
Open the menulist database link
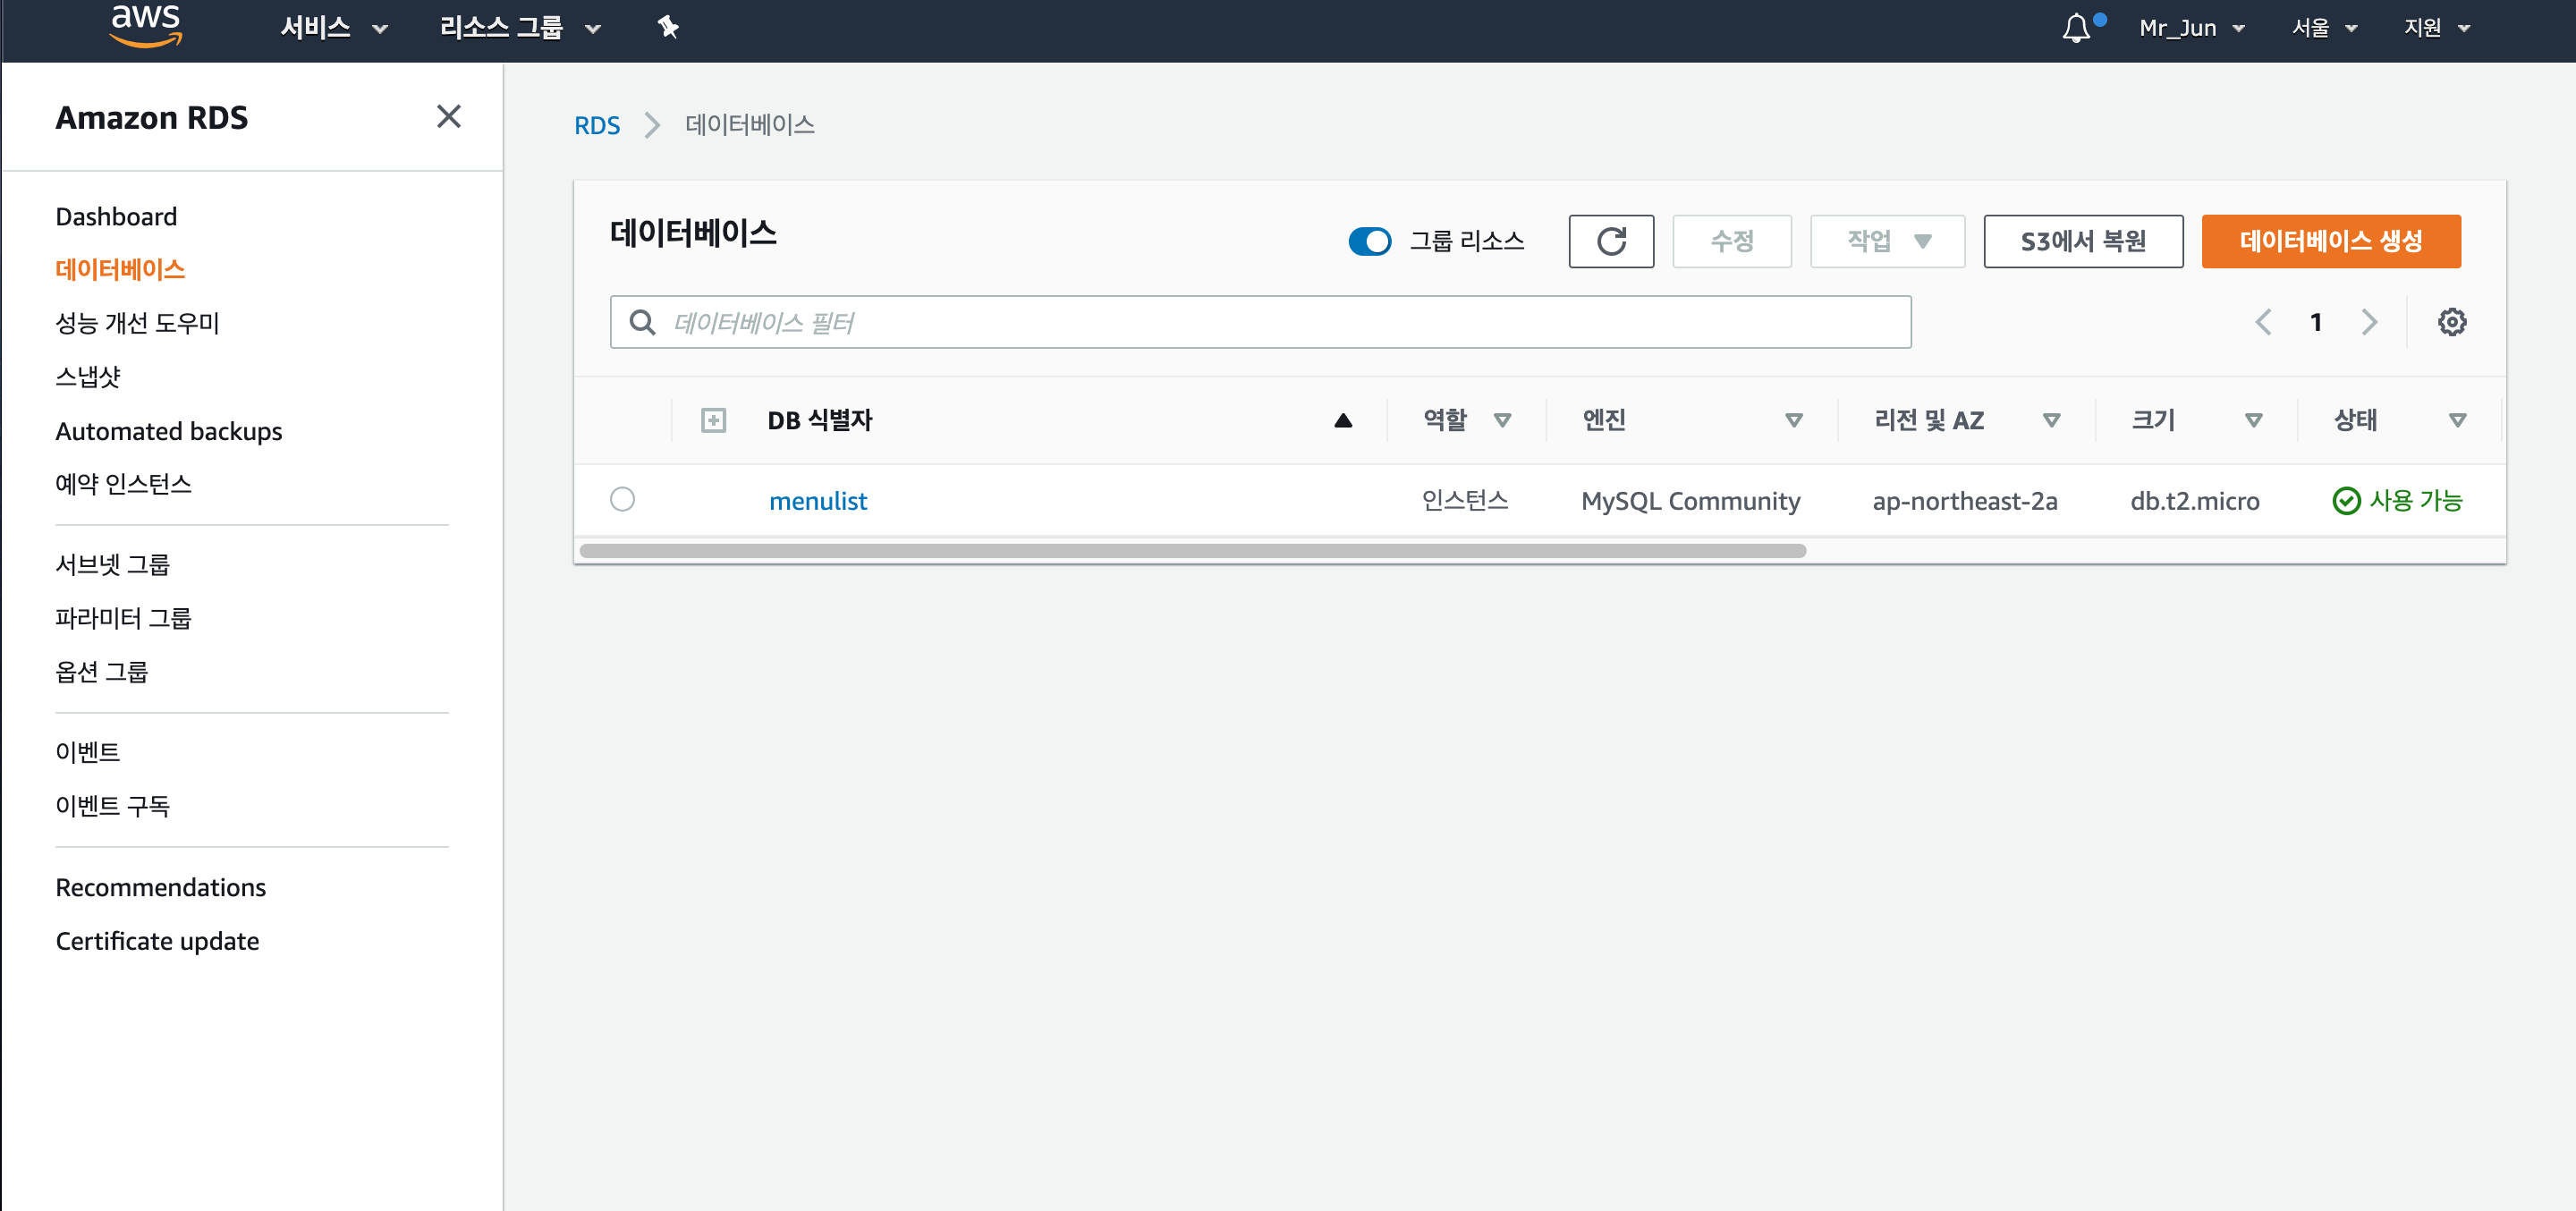[817, 501]
